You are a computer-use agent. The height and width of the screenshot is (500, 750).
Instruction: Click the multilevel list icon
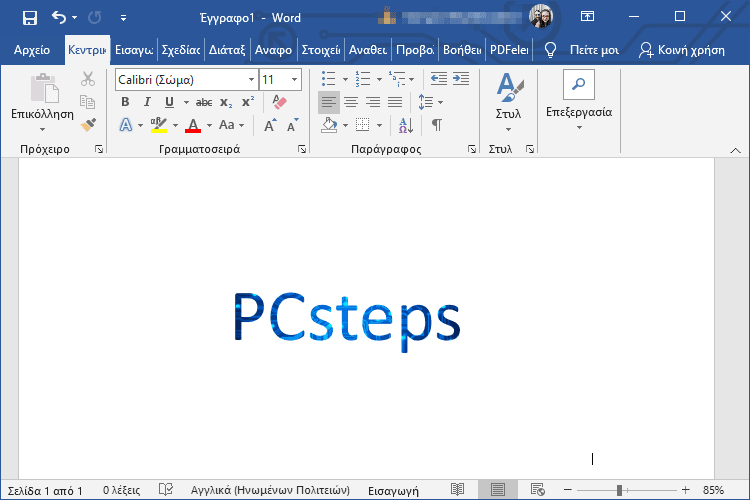(397, 79)
